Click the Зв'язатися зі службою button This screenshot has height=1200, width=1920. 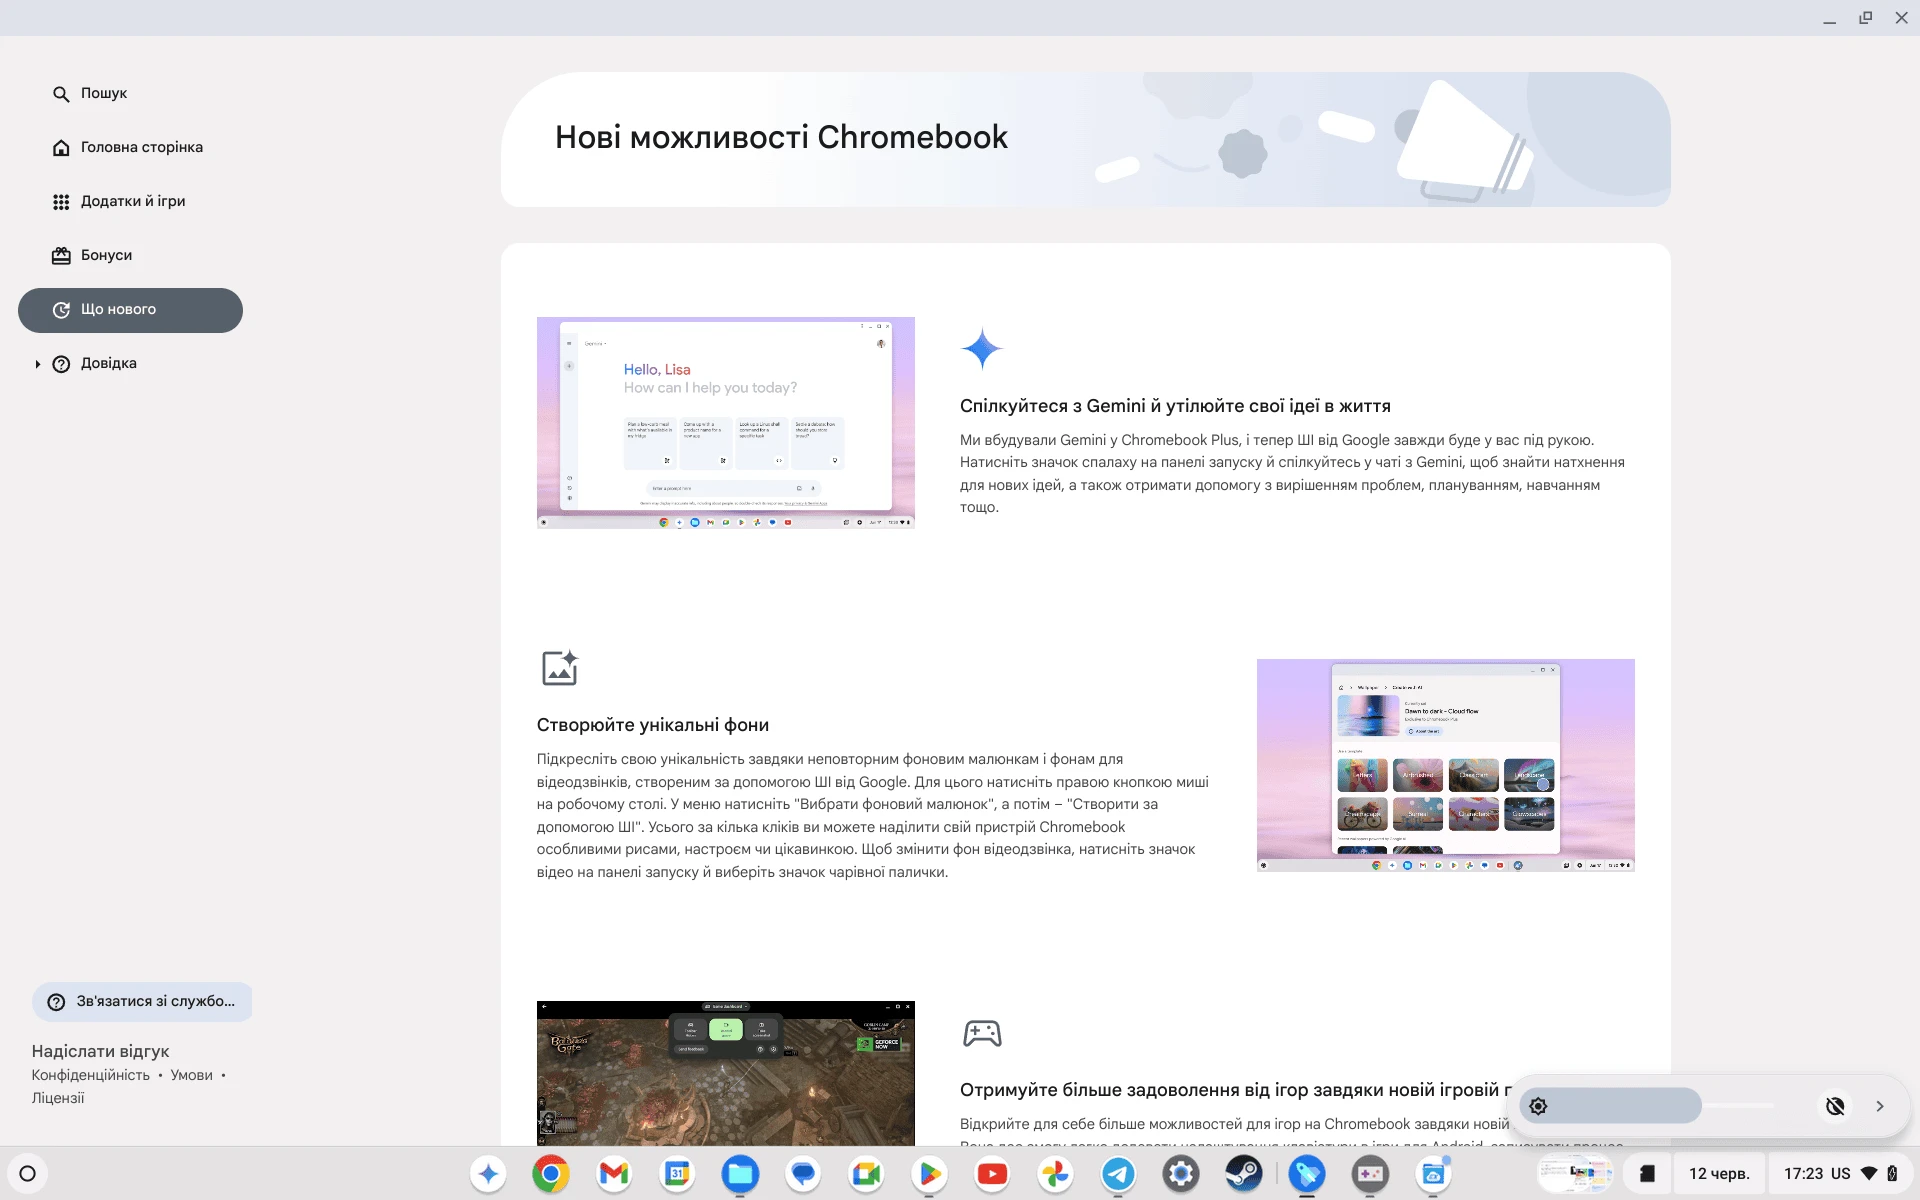(x=142, y=1001)
